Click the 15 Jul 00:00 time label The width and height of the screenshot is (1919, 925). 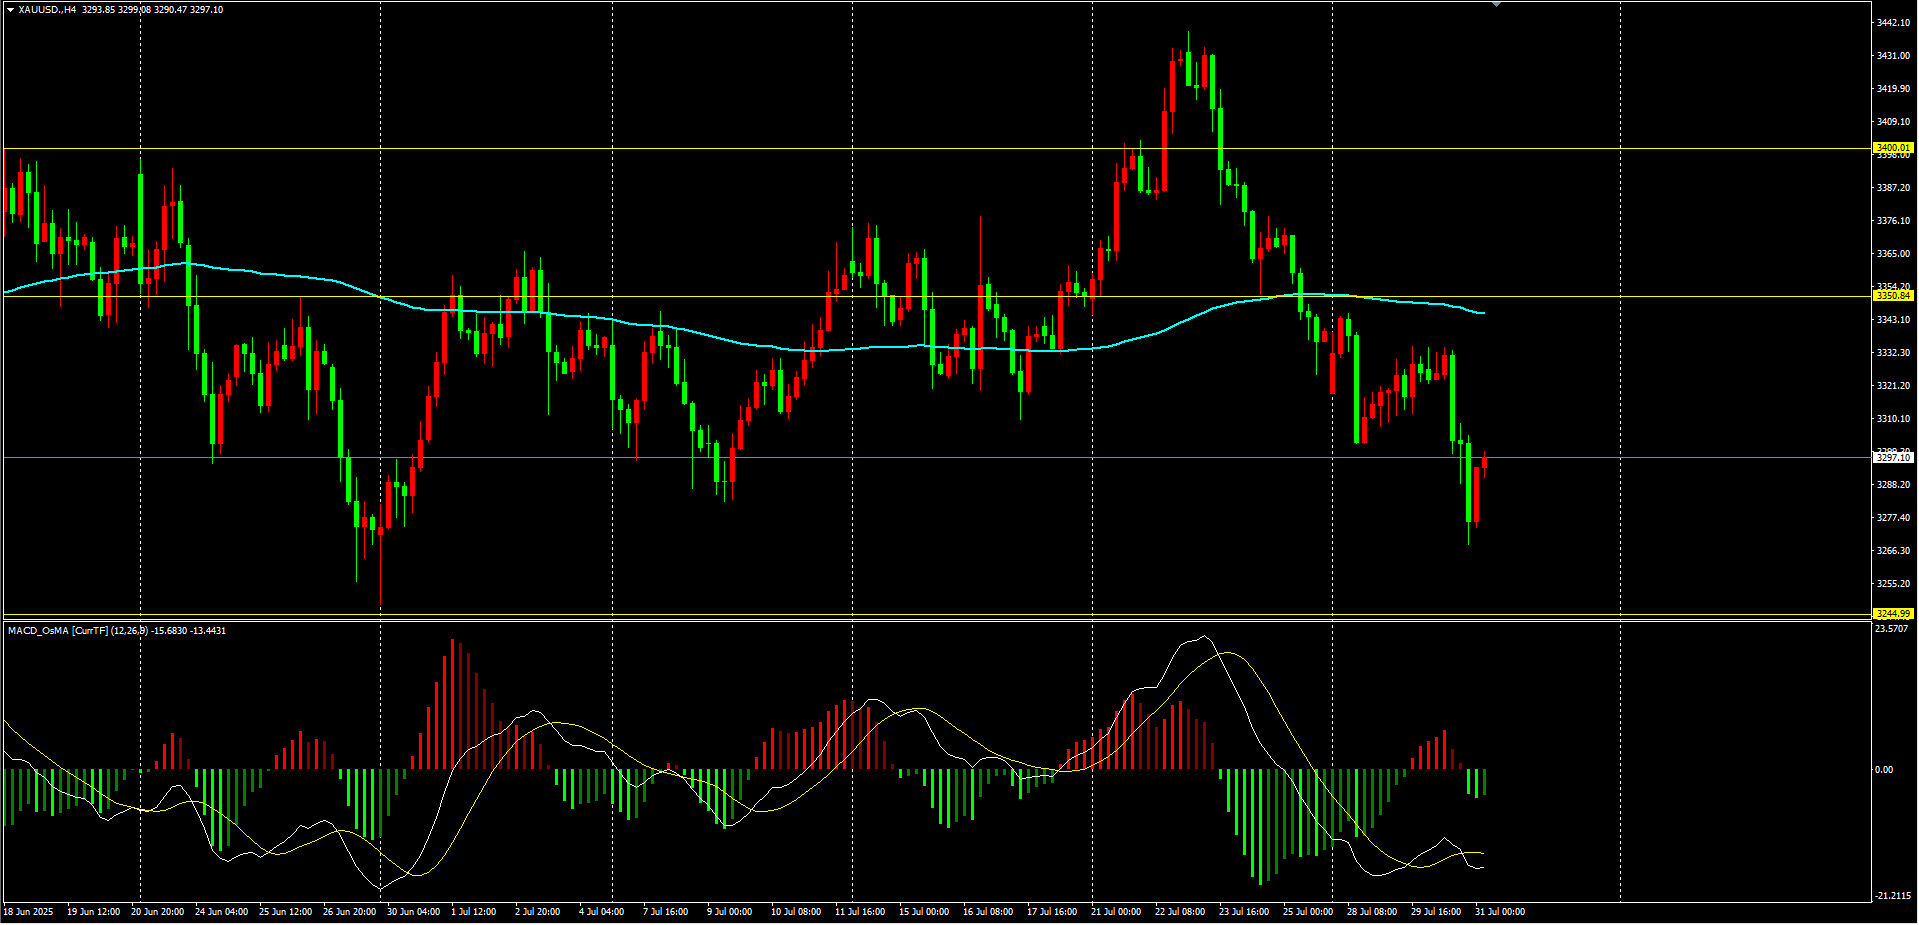point(923,912)
